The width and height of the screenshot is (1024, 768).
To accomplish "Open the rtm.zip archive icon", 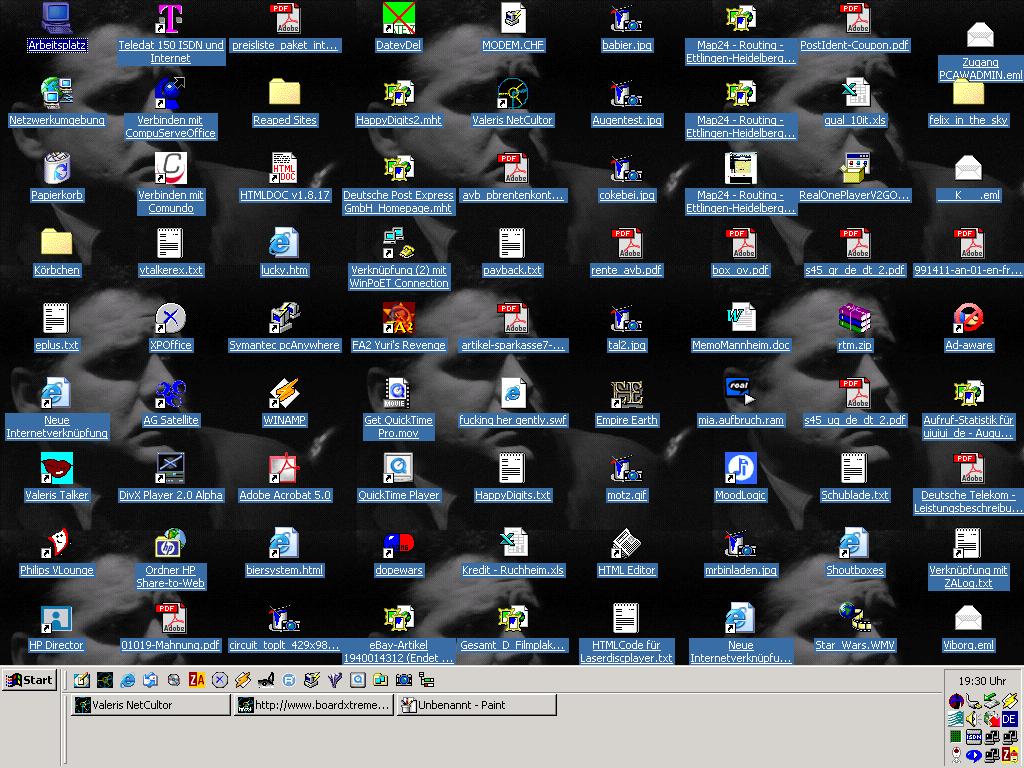I will click(854, 319).
